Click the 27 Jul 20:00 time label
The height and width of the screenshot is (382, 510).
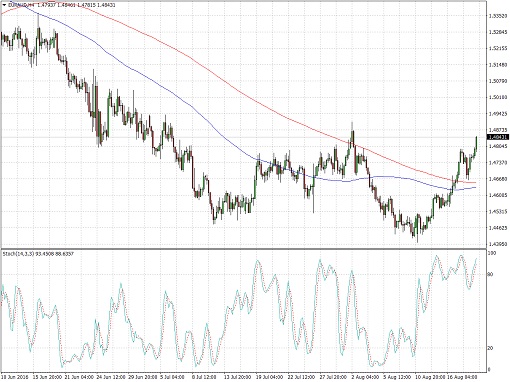tap(334, 377)
